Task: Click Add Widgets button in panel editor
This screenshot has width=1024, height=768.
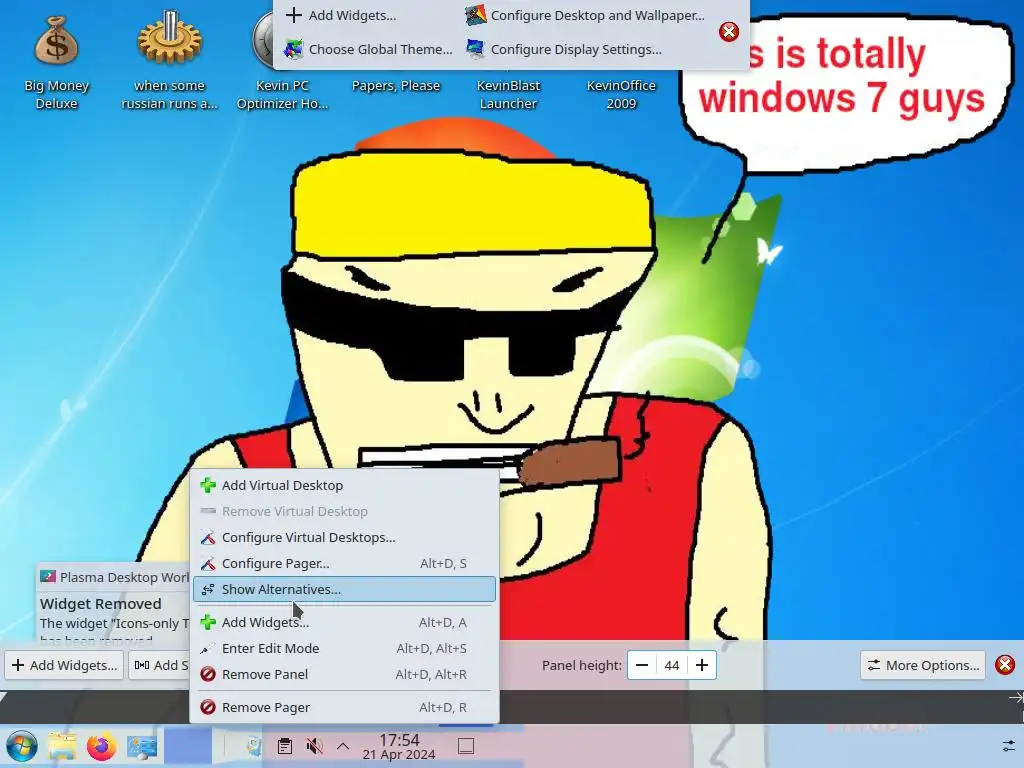Action: coord(64,665)
